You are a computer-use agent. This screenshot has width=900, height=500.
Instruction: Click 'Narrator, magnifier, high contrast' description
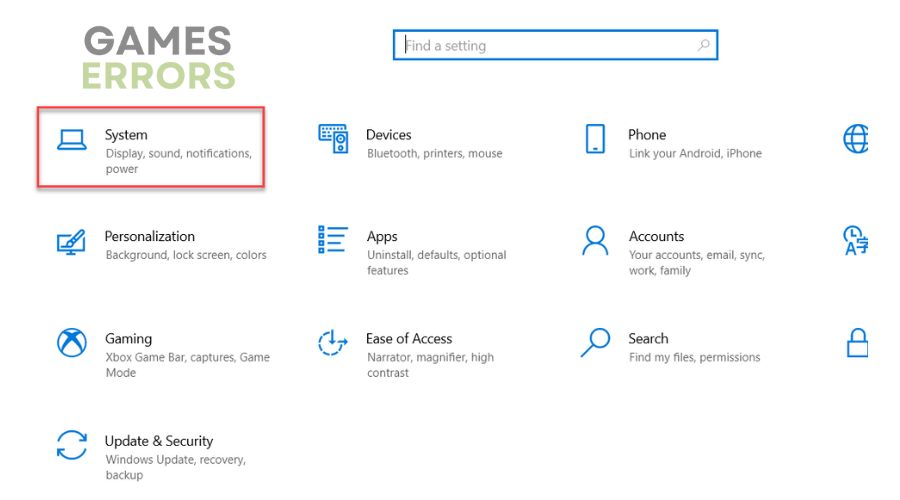tap(430, 365)
